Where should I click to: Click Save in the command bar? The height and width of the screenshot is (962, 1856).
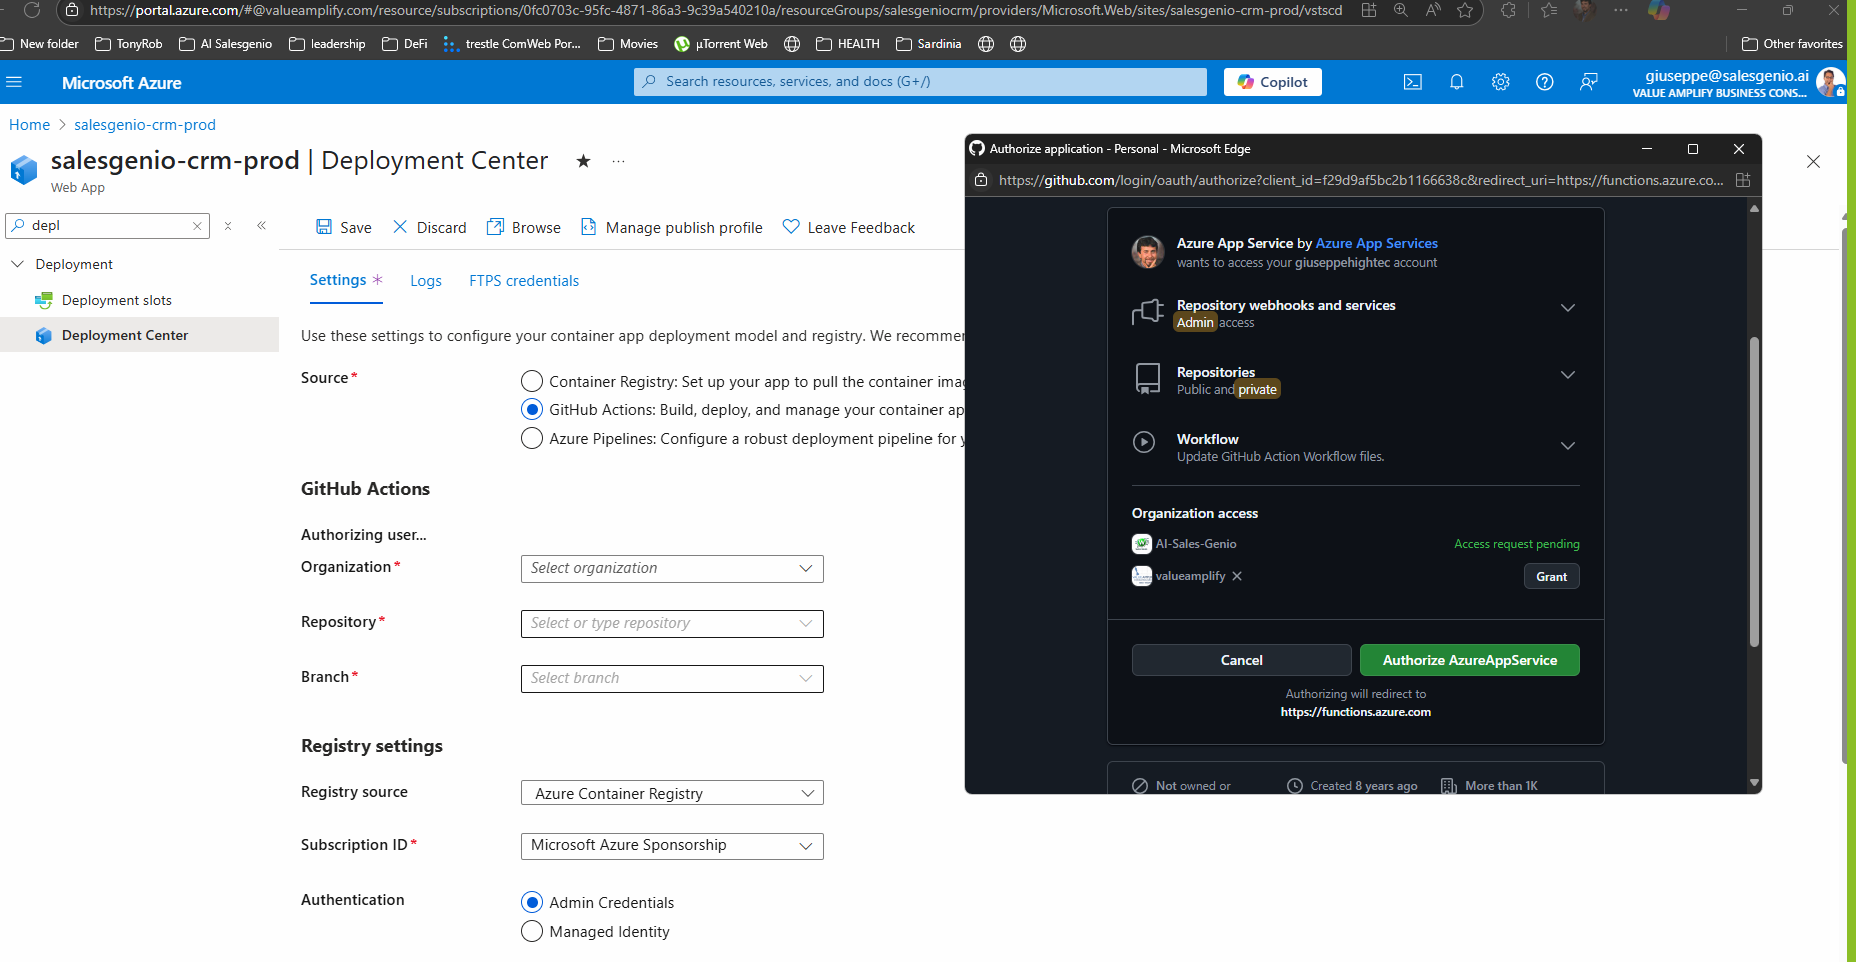344,228
